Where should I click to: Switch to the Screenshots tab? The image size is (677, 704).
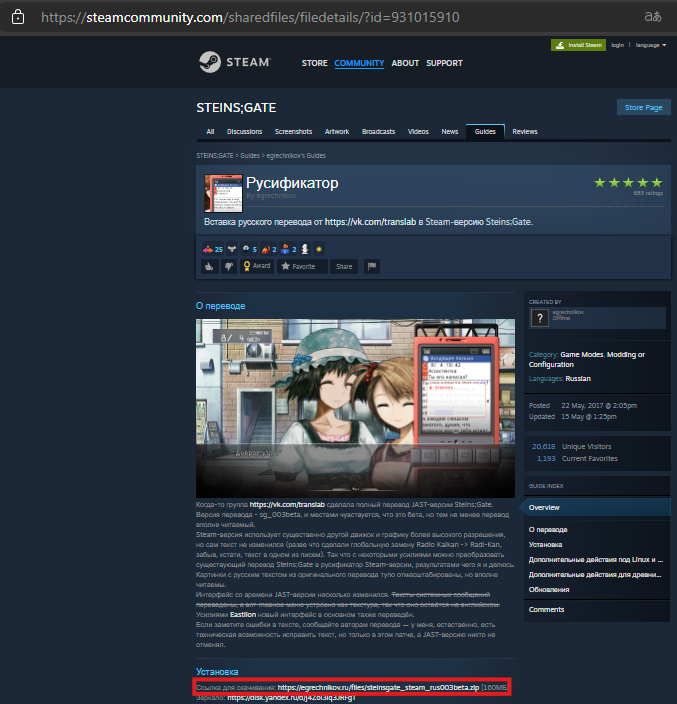(293, 132)
